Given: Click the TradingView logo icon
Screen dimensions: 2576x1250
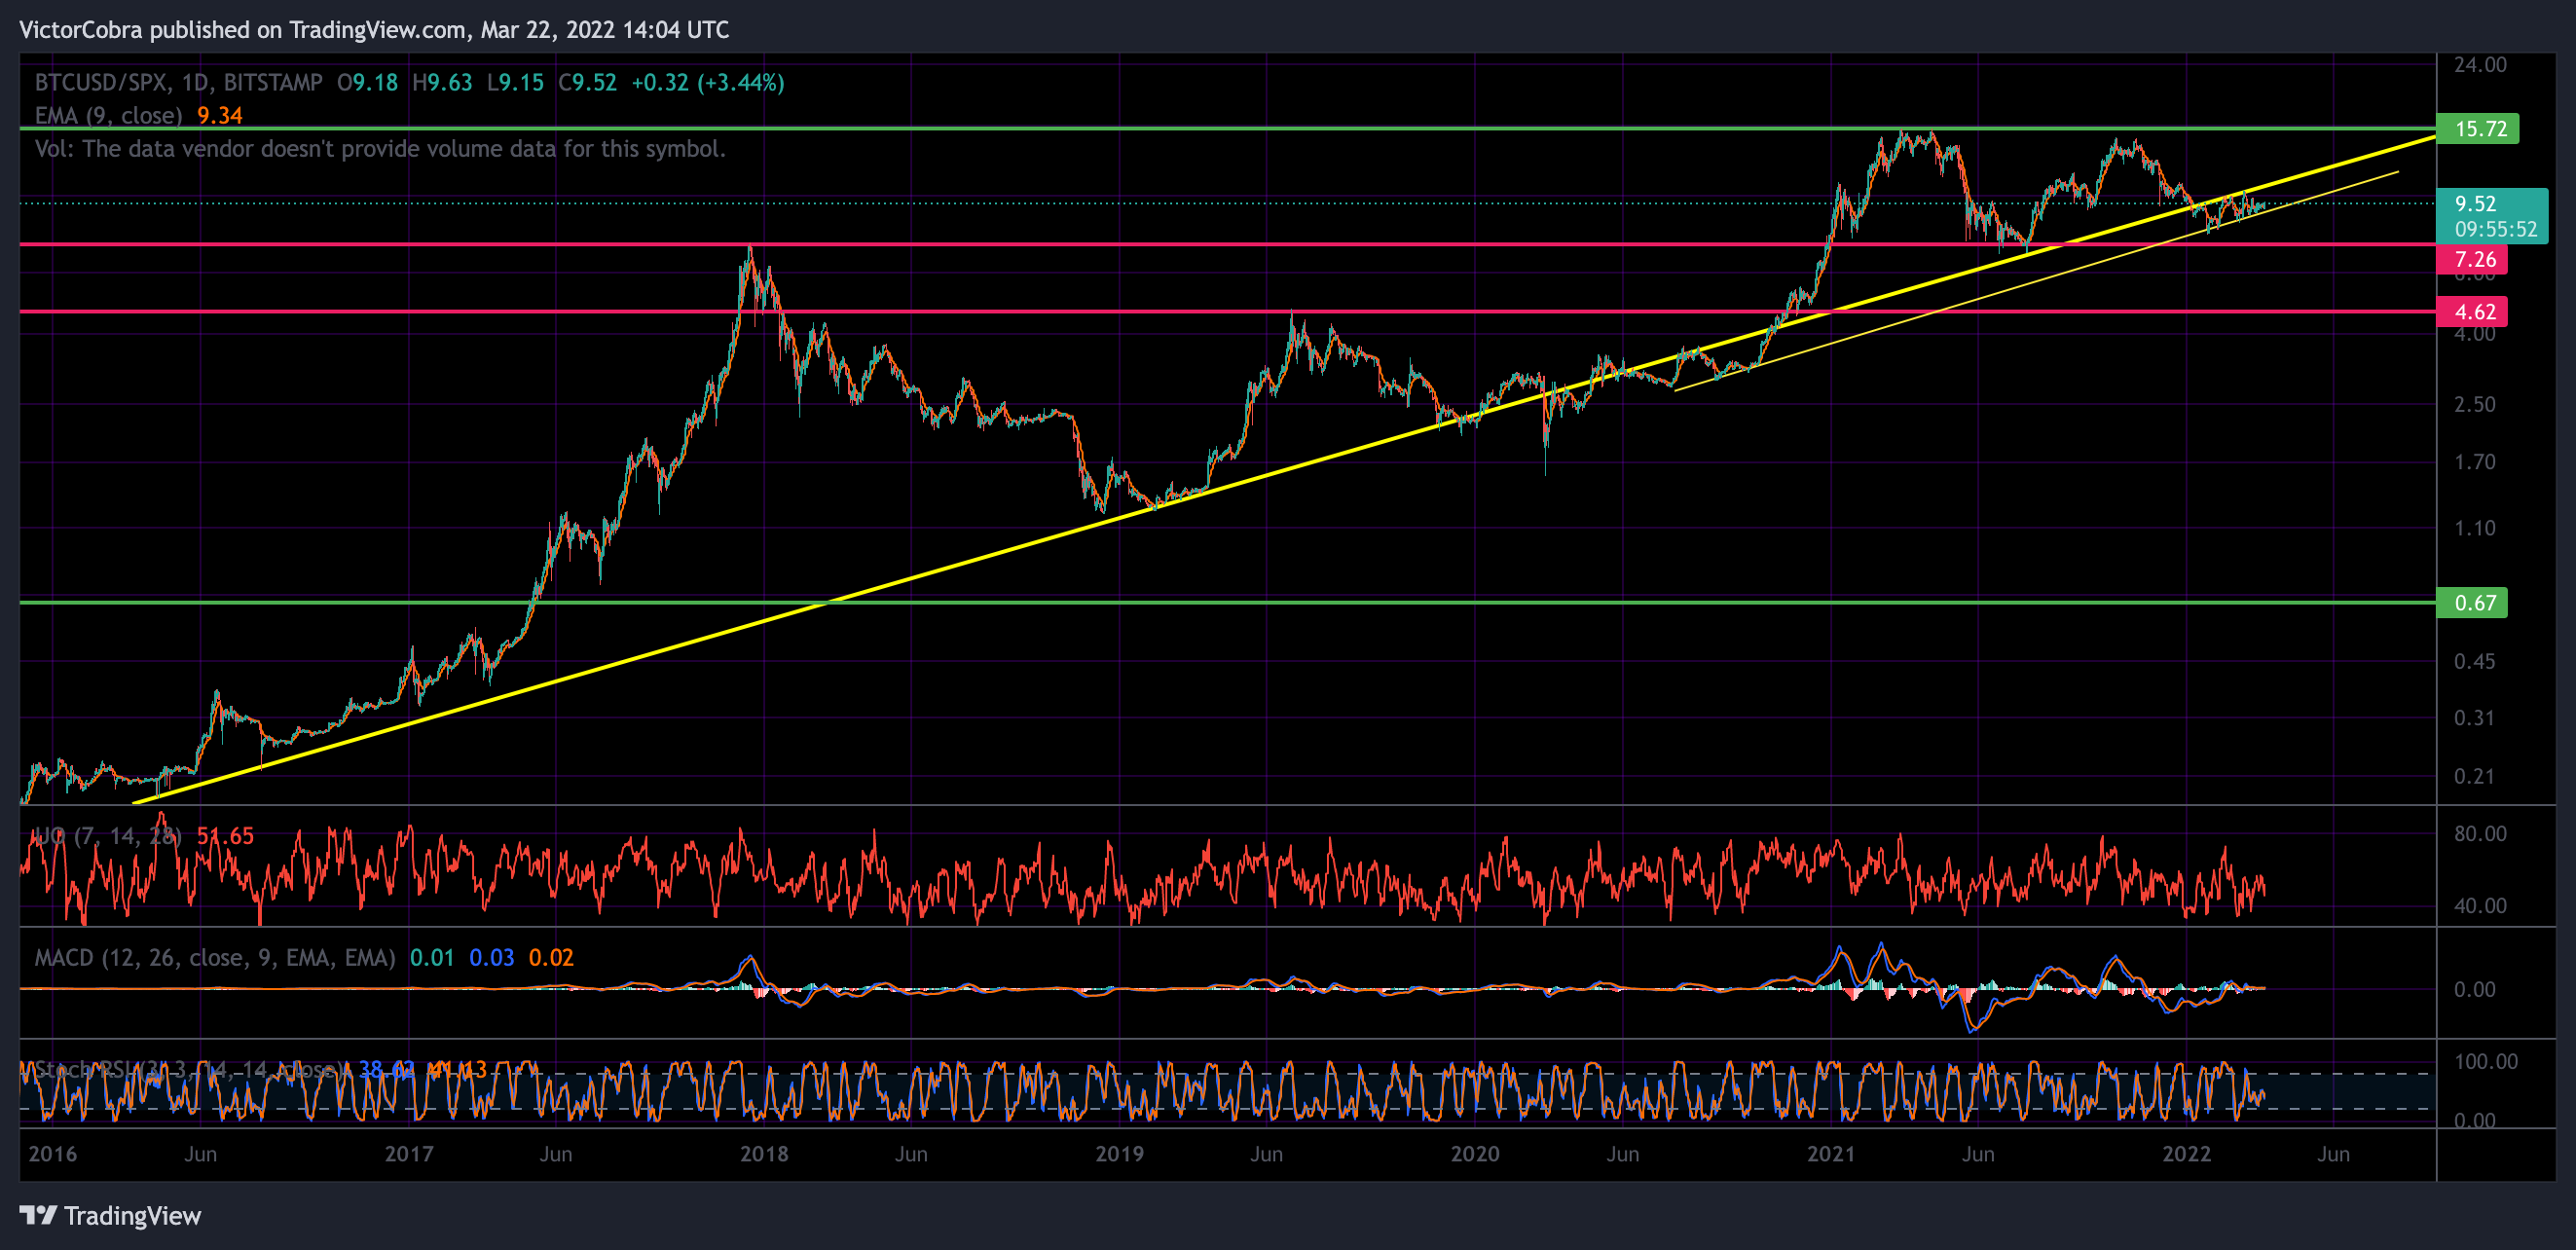Looking at the screenshot, I should coord(38,1215).
